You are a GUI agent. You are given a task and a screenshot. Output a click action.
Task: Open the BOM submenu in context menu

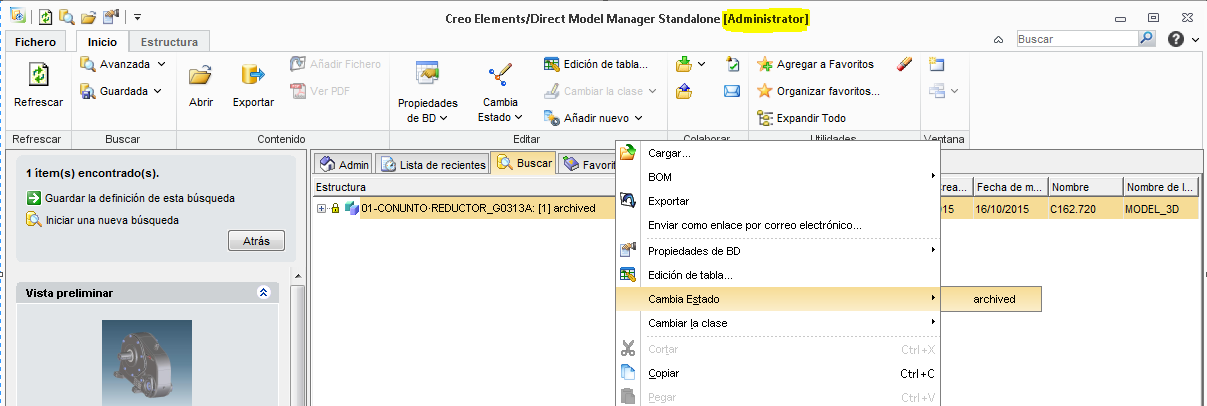(777, 177)
